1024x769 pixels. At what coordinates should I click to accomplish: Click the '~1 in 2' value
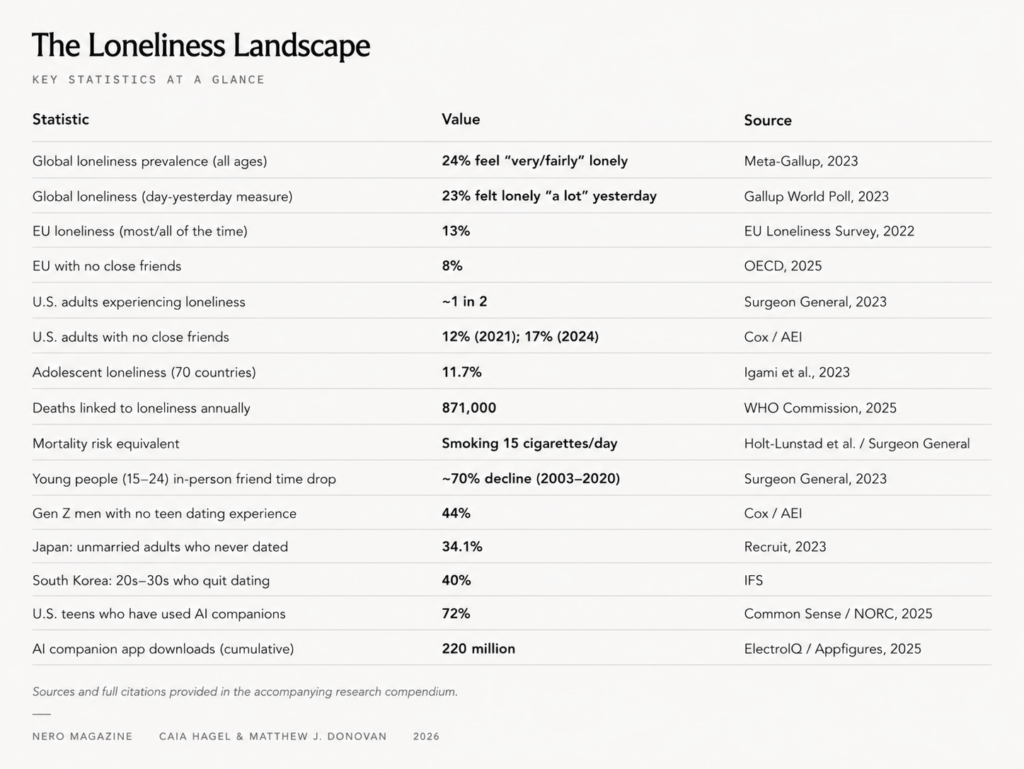click(464, 302)
